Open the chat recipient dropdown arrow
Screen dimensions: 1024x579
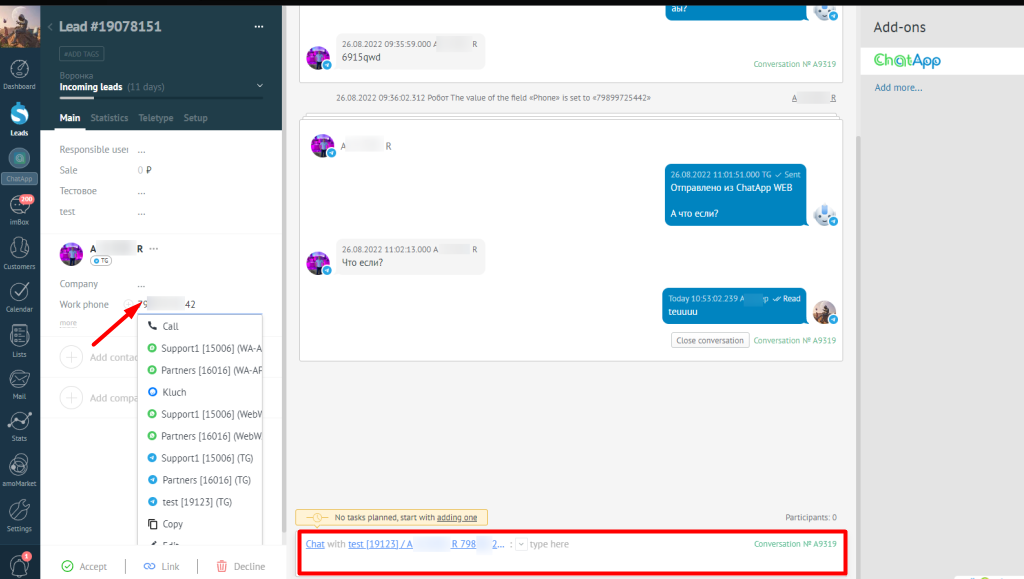[x=520, y=544]
